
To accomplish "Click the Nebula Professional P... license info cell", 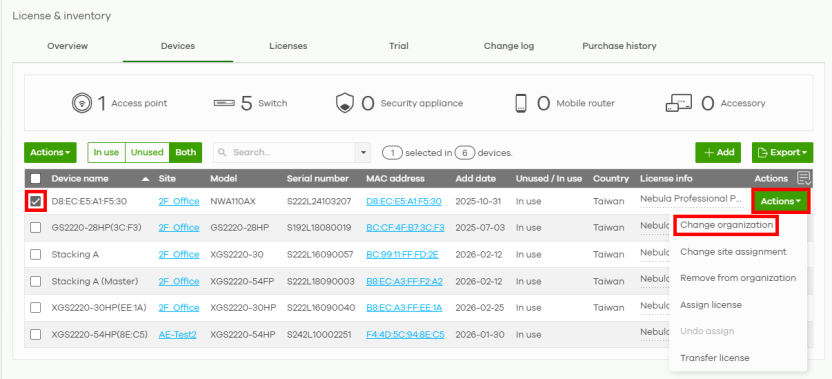I will (x=691, y=199).
